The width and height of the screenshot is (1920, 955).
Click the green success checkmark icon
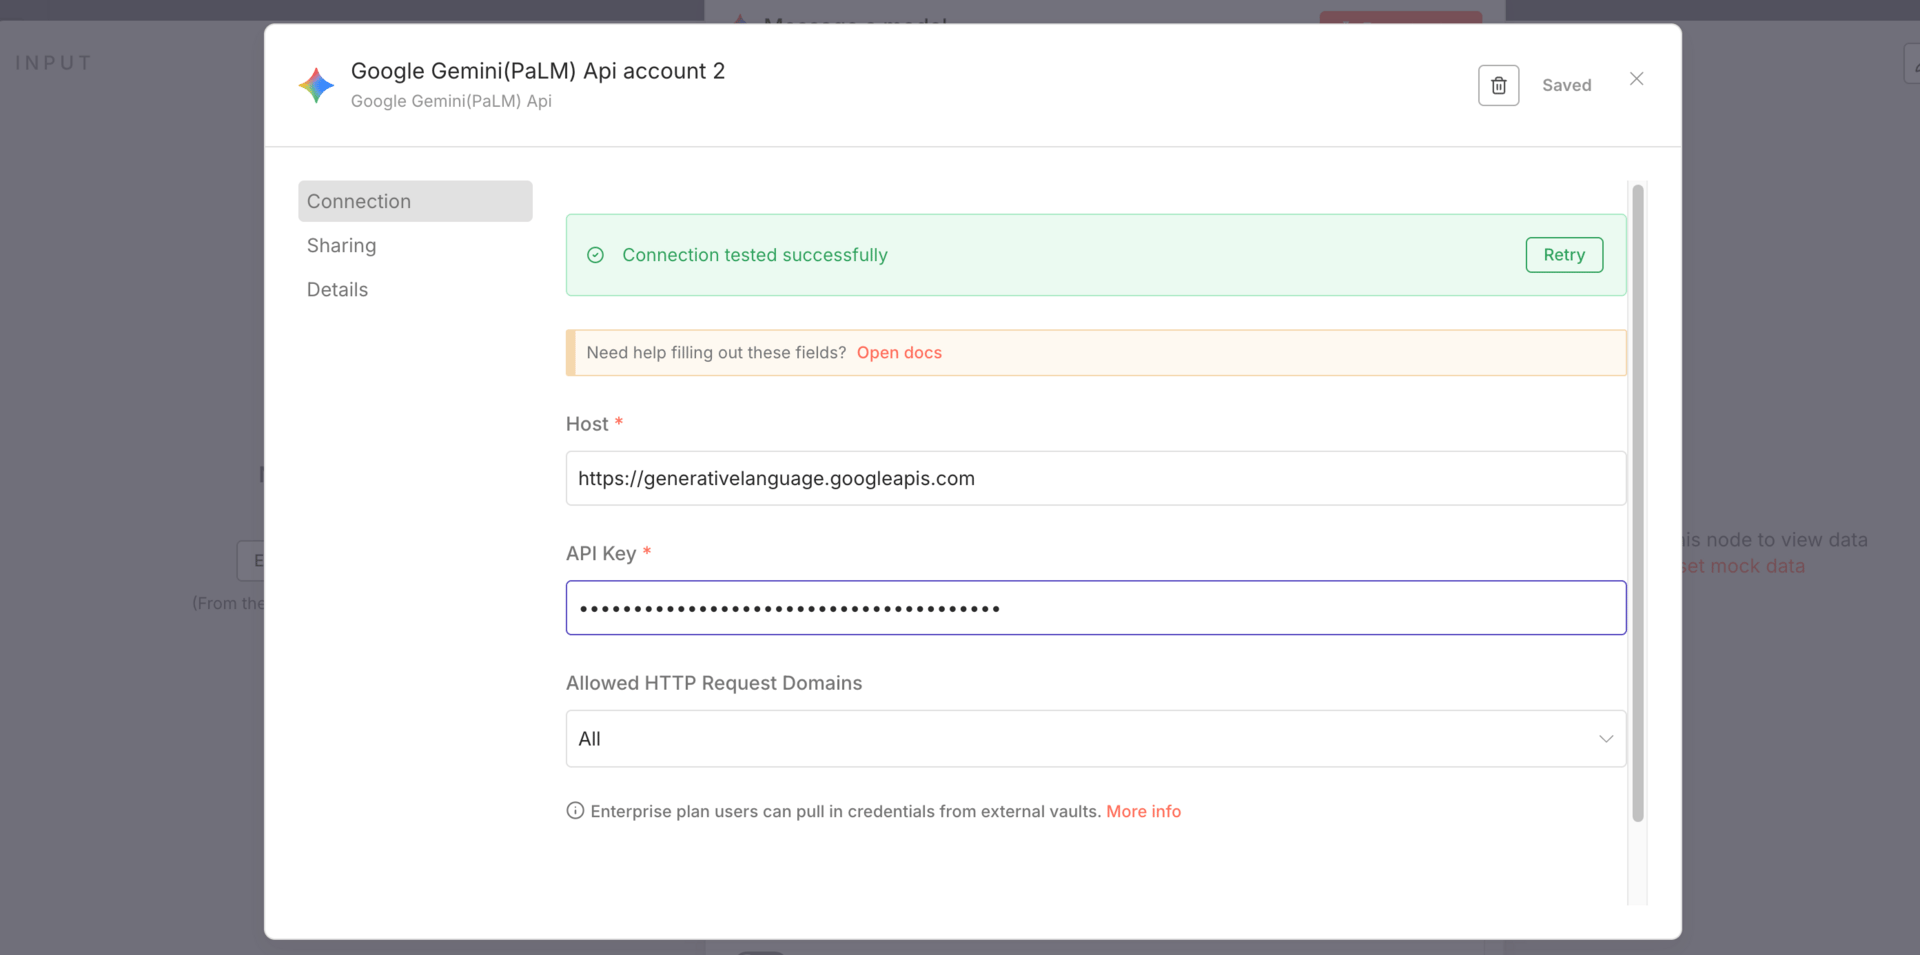[595, 255]
